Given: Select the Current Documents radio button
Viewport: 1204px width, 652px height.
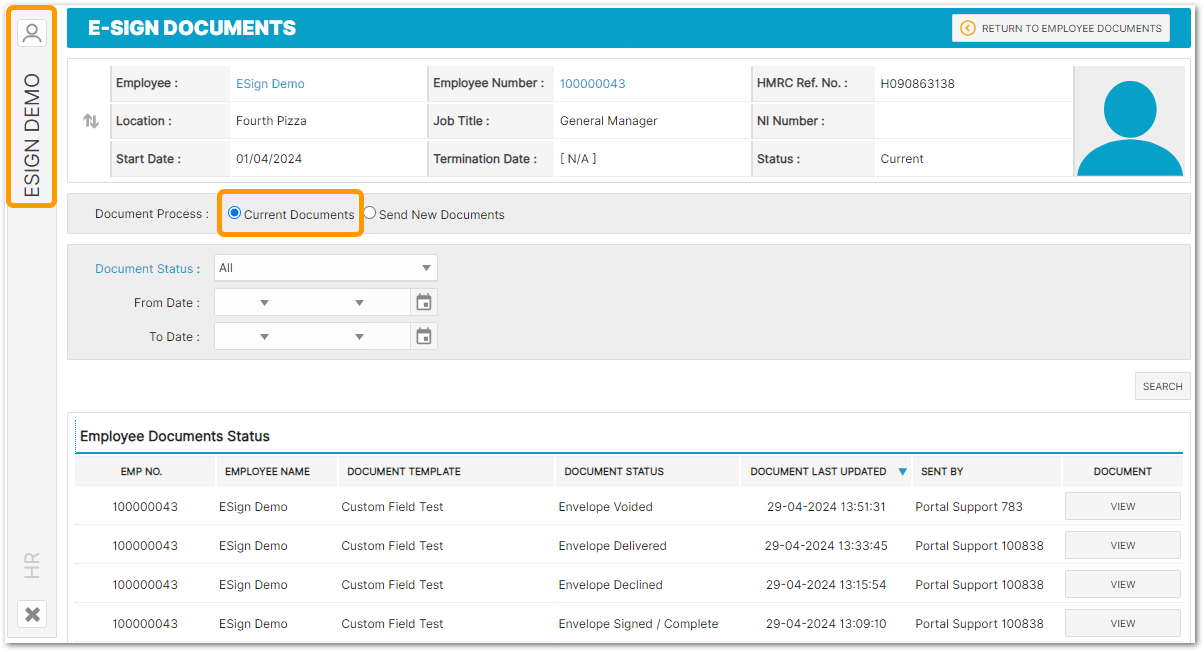Looking at the screenshot, I should coord(235,213).
